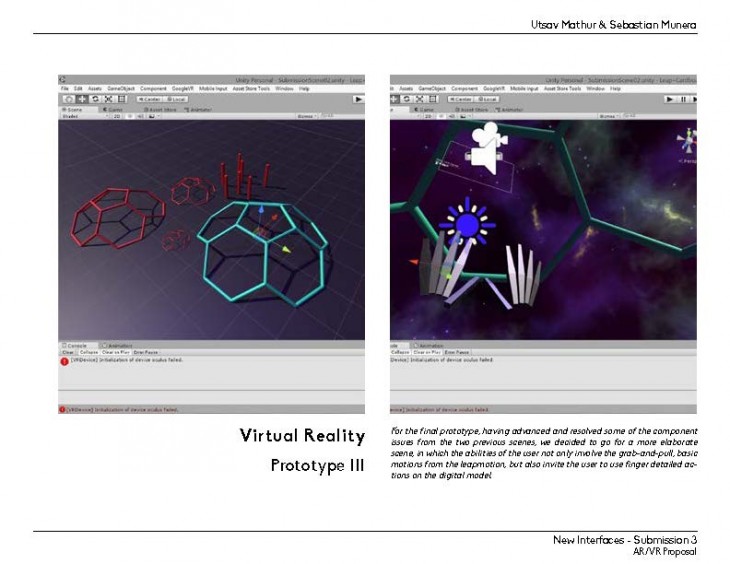Switch to the Game tab in left window
The width and height of the screenshot is (730, 564).
pos(113,108)
